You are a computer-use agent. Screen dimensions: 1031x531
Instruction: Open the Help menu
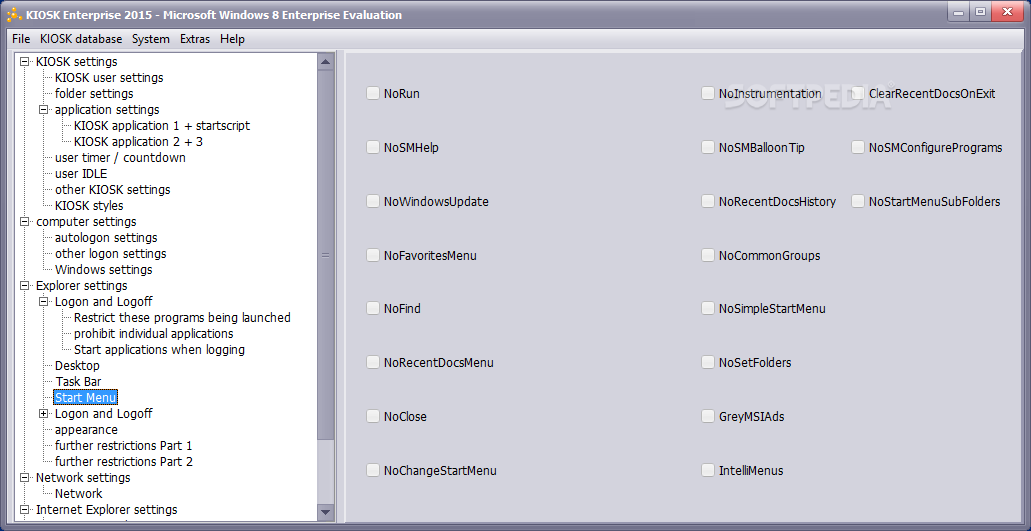coord(232,39)
